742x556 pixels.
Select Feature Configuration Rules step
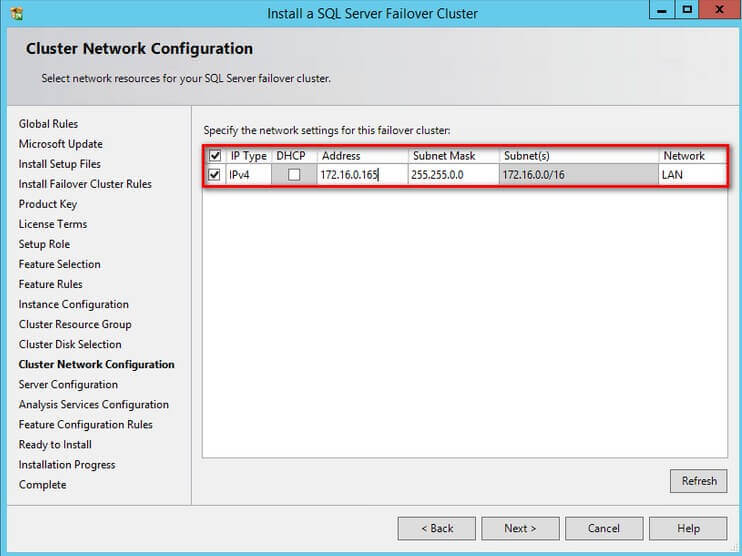(85, 424)
